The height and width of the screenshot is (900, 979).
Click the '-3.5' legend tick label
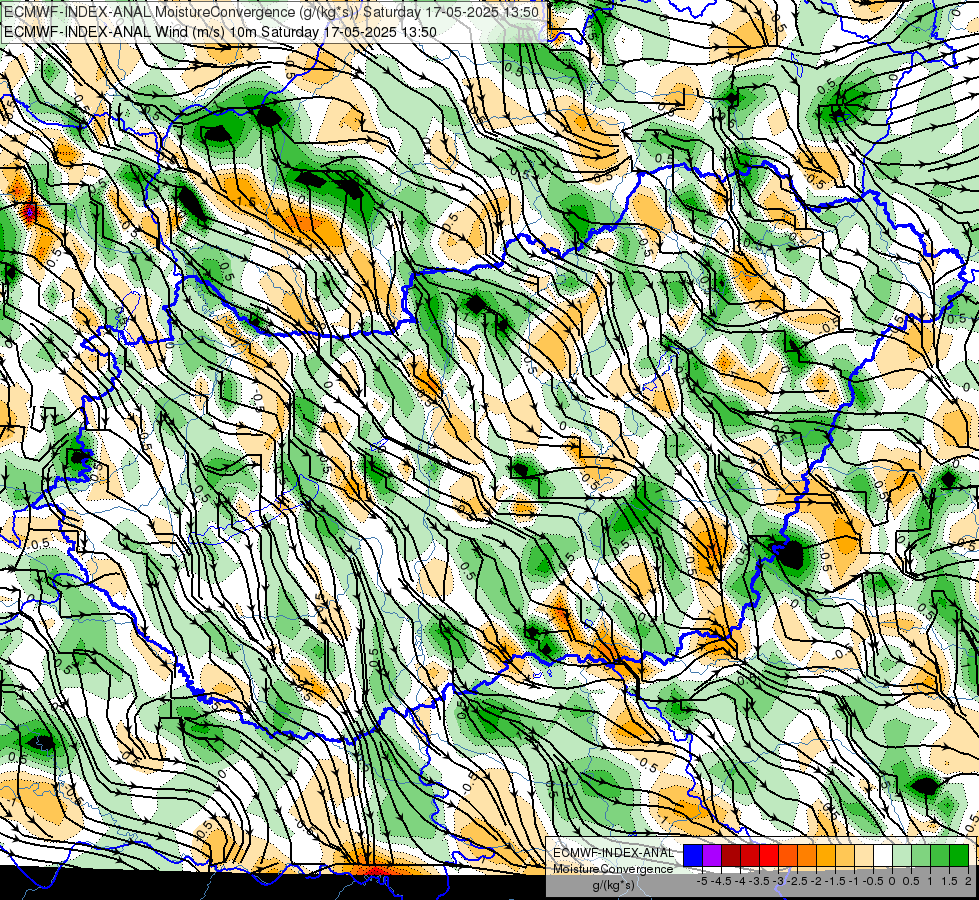coord(759,881)
